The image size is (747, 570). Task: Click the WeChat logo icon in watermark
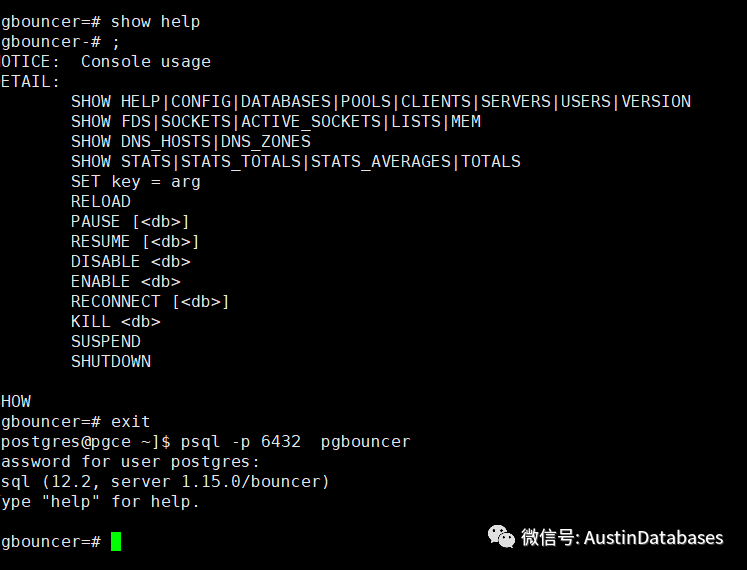[502, 537]
